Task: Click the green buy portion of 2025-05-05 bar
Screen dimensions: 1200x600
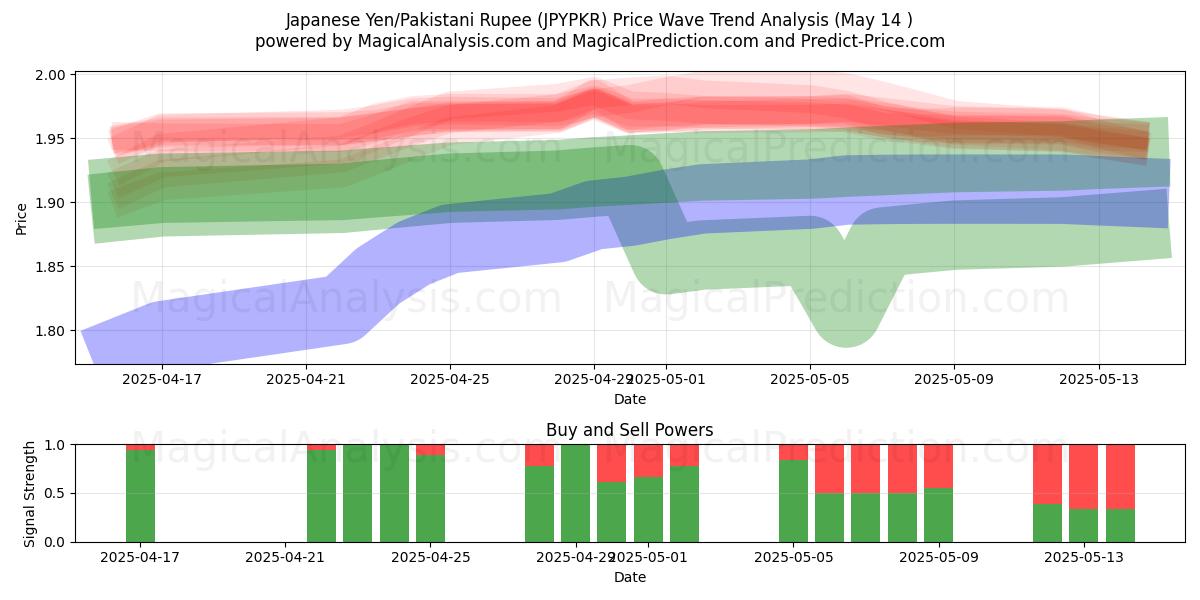Action: point(793,501)
